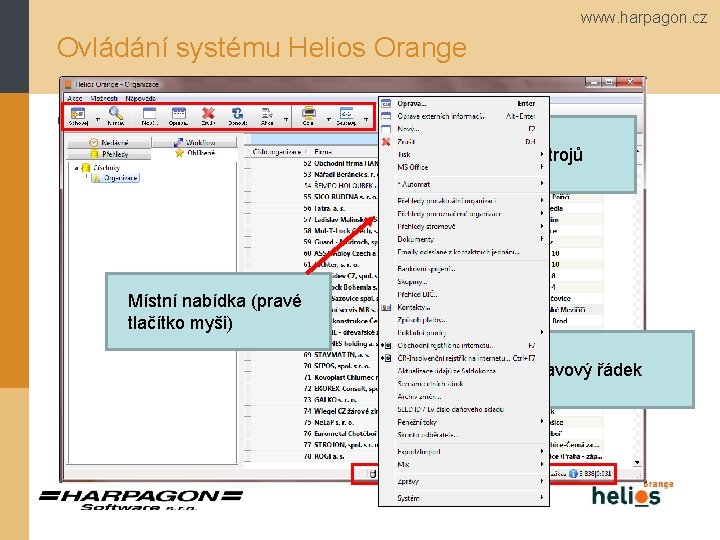Click the Obchodní rejstřík na internetu icon
Viewport: 720px width, 540px height.
[x=387, y=345]
